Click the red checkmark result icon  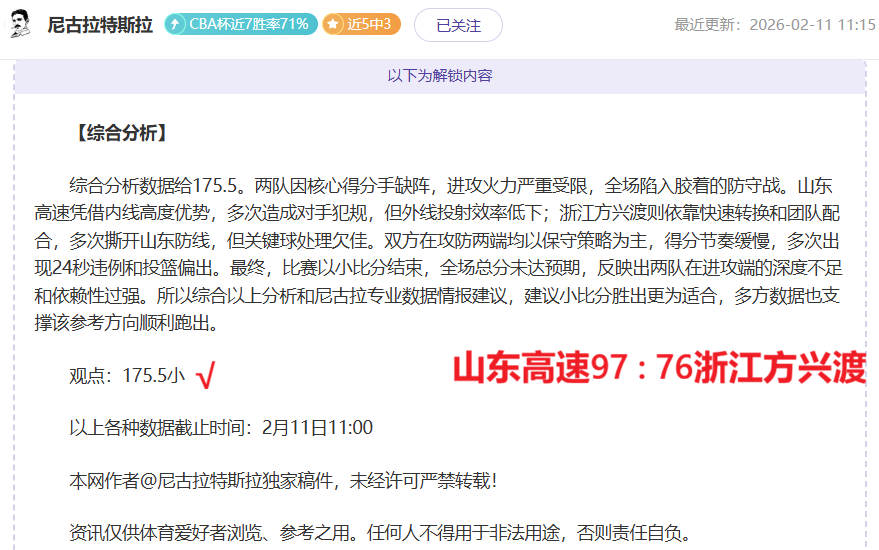pyautogui.click(x=206, y=376)
